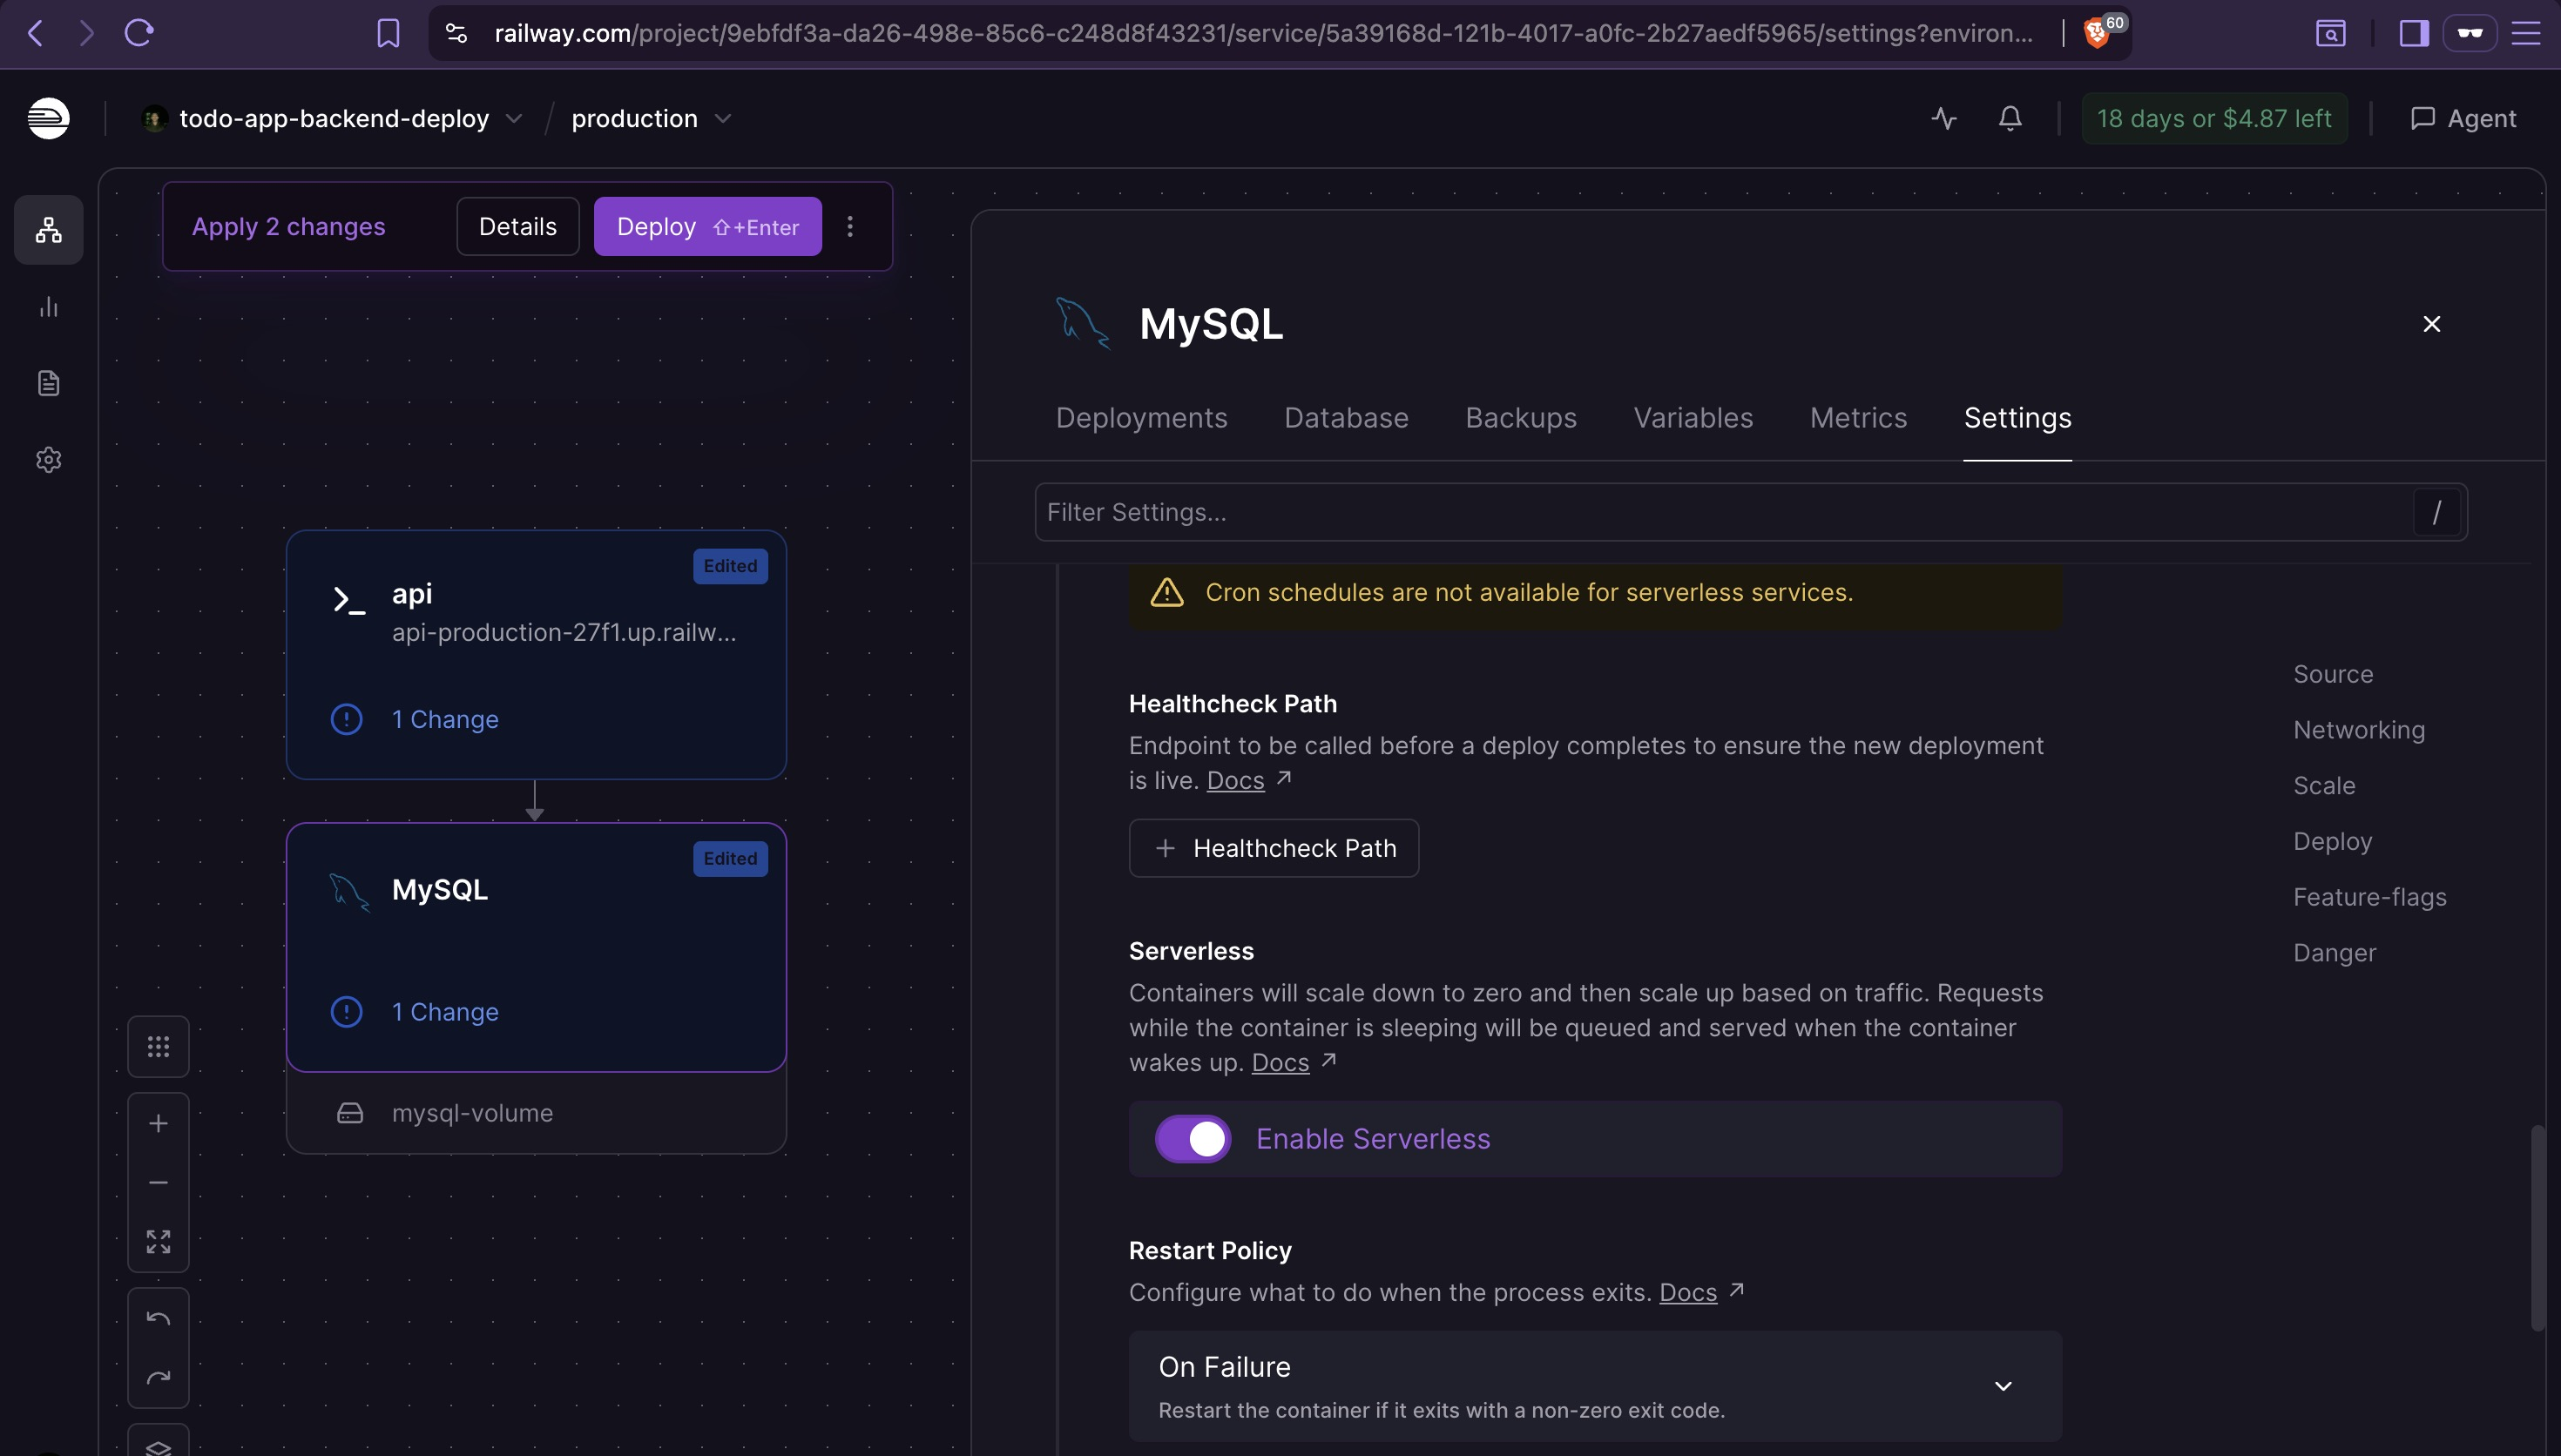
Task: Open project settings gear in sidebar
Action: (x=48, y=460)
